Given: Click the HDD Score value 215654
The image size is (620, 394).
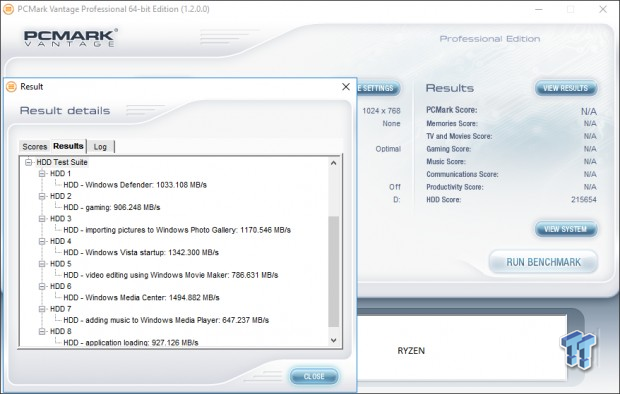Looking at the screenshot, I should point(584,200).
